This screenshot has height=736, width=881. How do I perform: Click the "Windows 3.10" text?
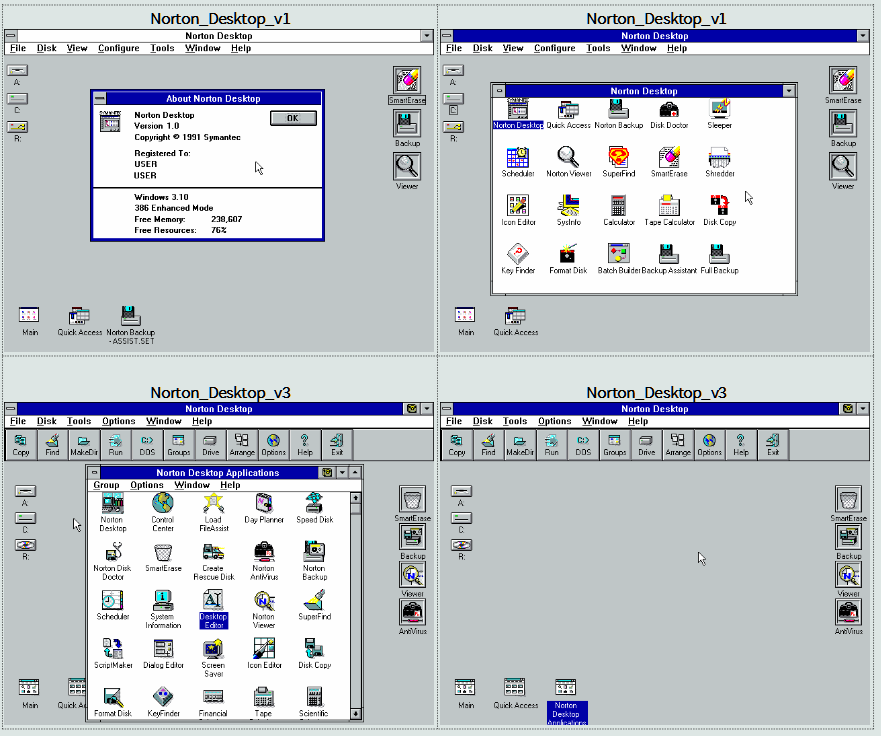tap(161, 197)
